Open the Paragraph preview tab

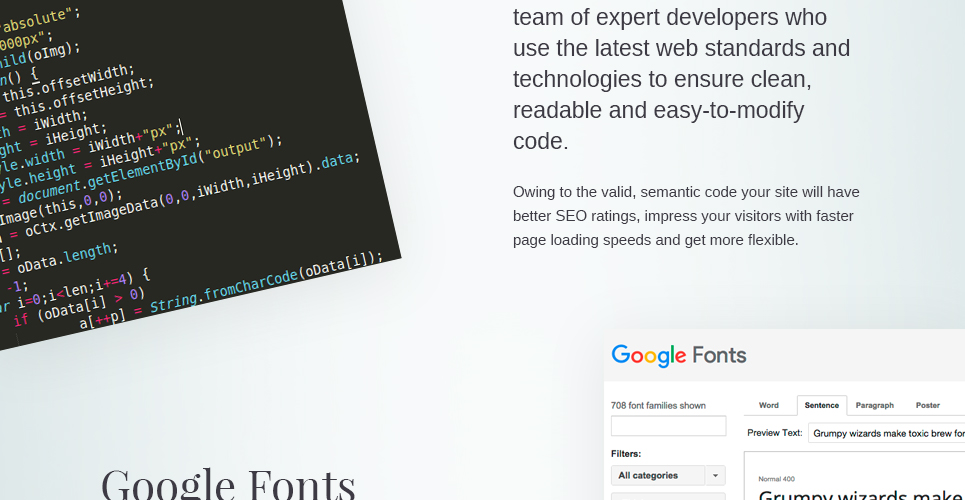pyautogui.click(x=875, y=405)
